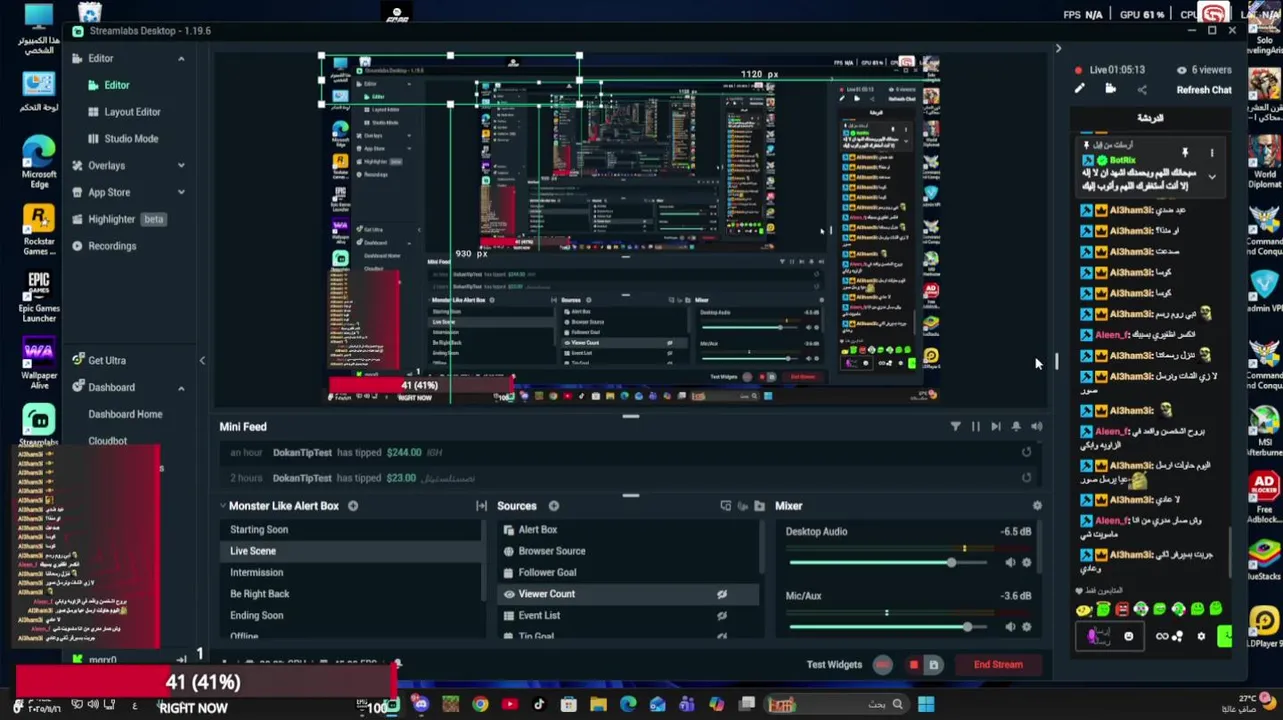1283x720 pixels.
Task: Open pinned BotRix message options menu
Action: [1211, 153]
